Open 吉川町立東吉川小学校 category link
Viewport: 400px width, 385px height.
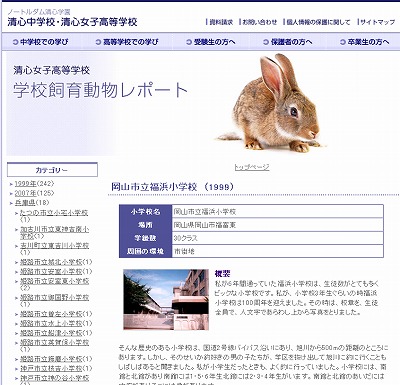(x=54, y=246)
